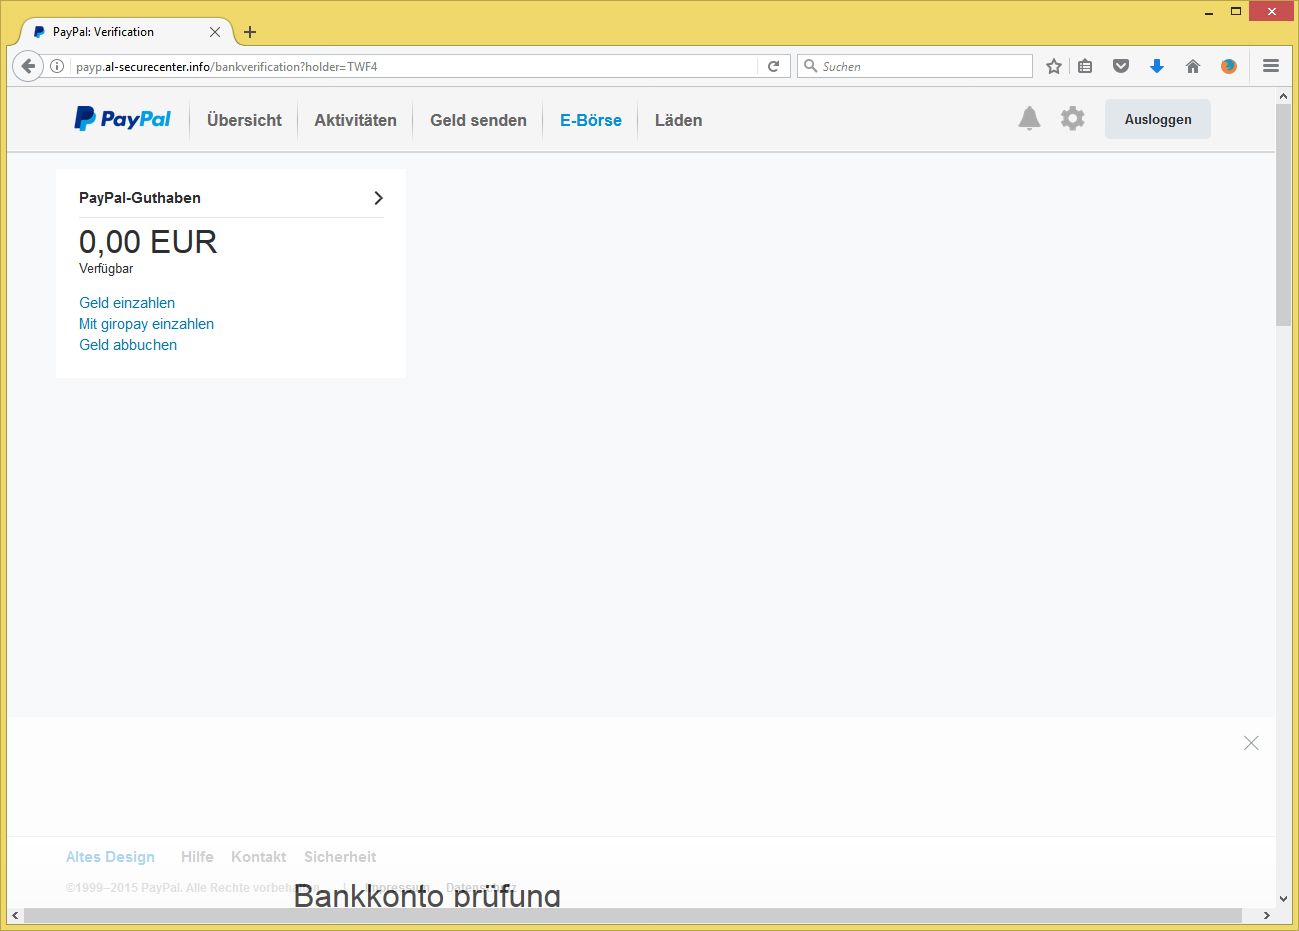1299x931 pixels.
Task: Open a new tab with plus icon
Action: [250, 32]
